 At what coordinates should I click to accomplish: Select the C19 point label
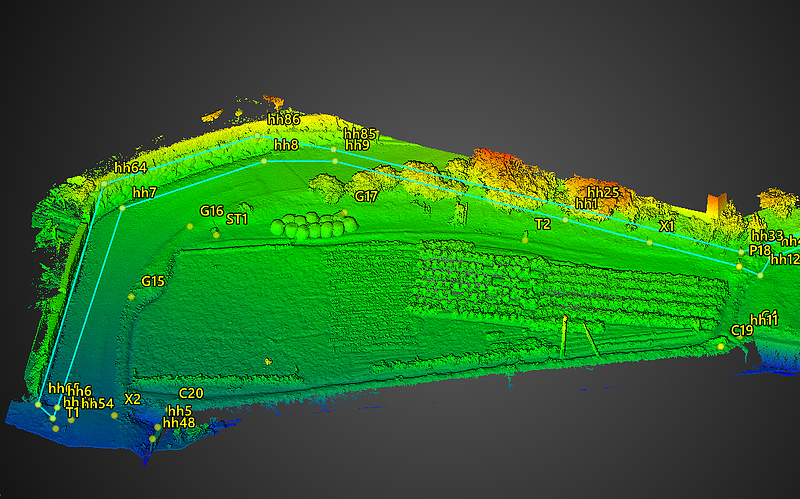coord(742,331)
